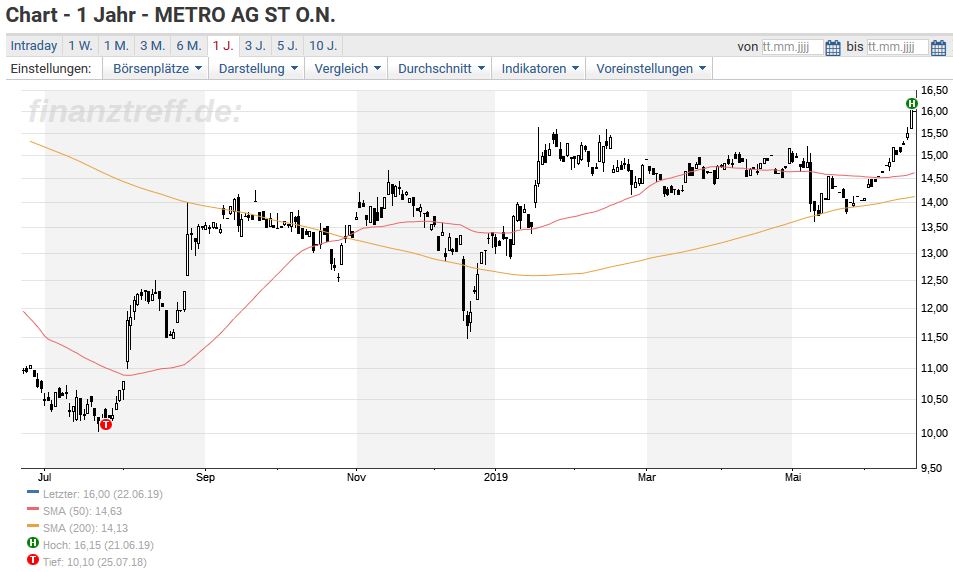Switch chart to 3 J. range

[255, 46]
